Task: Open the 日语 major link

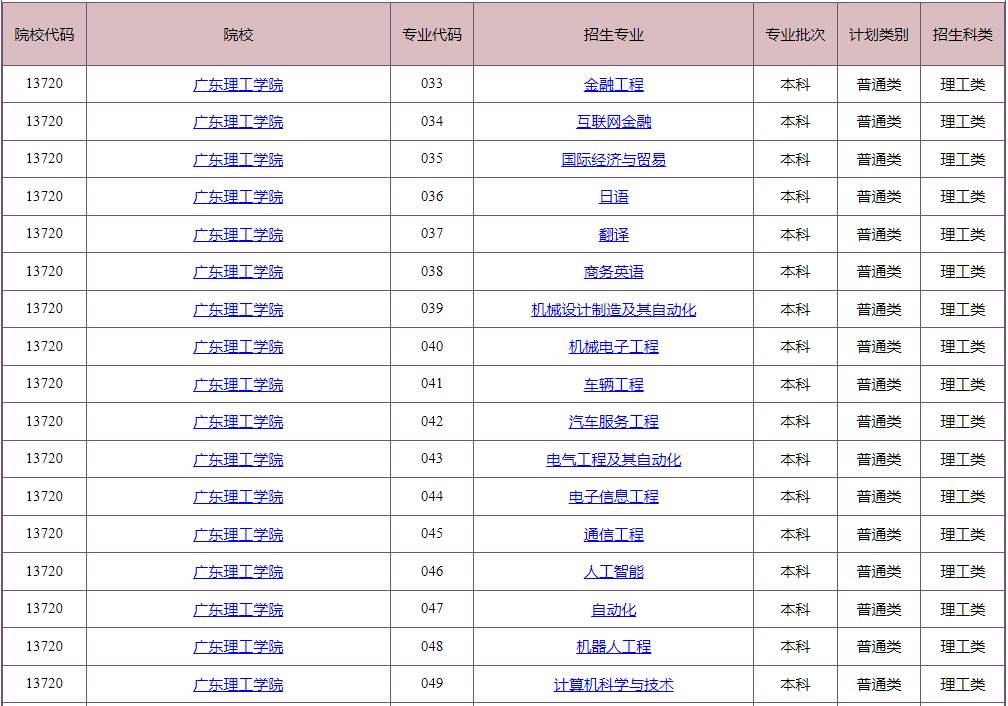Action: (x=613, y=196)
